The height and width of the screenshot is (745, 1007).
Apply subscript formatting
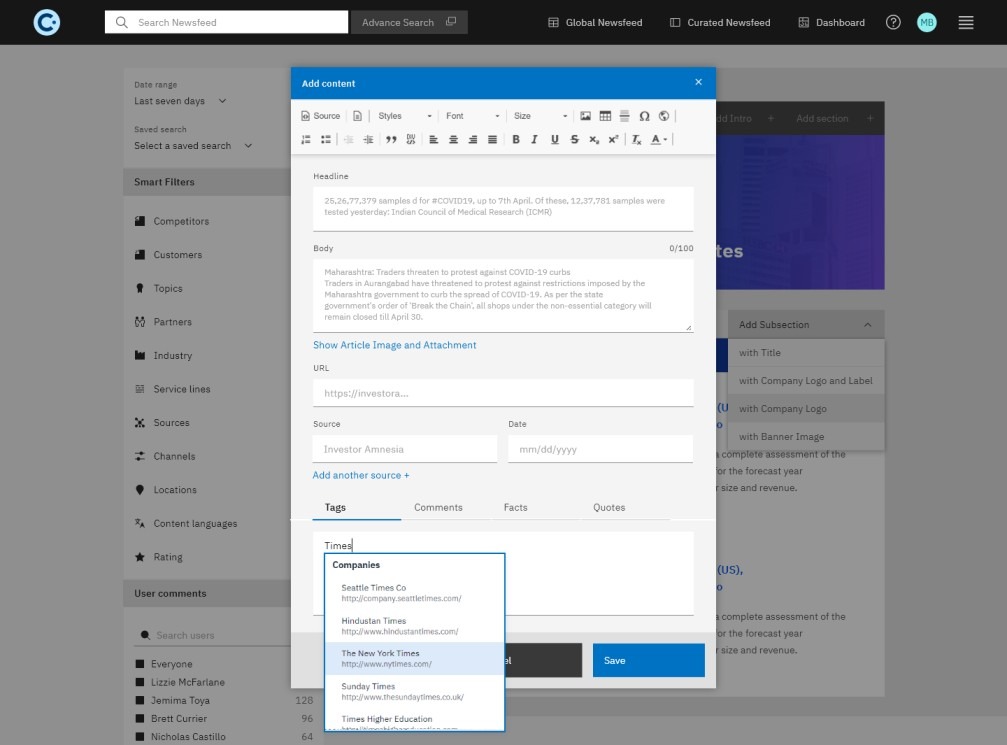[x=594, y=139]
